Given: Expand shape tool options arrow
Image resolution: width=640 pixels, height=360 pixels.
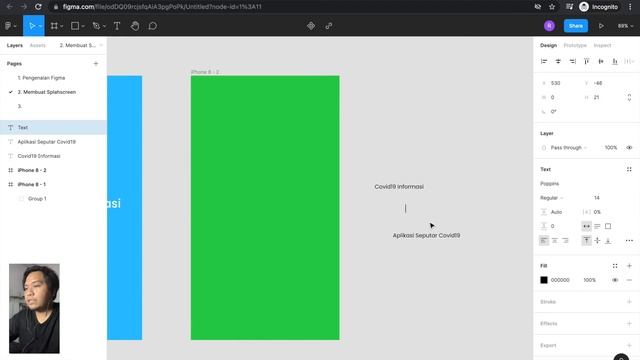Looking at the screenshot, I should [x=83, y=26].
